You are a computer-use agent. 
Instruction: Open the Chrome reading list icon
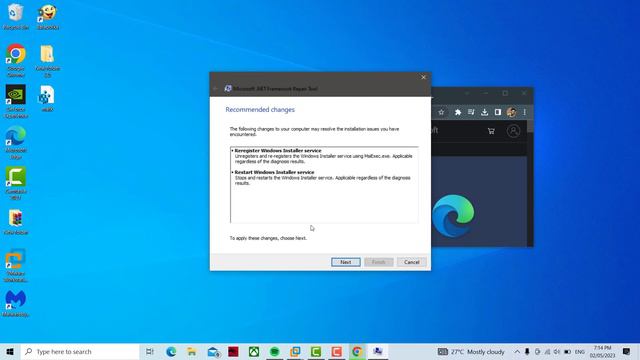[471, 112]
